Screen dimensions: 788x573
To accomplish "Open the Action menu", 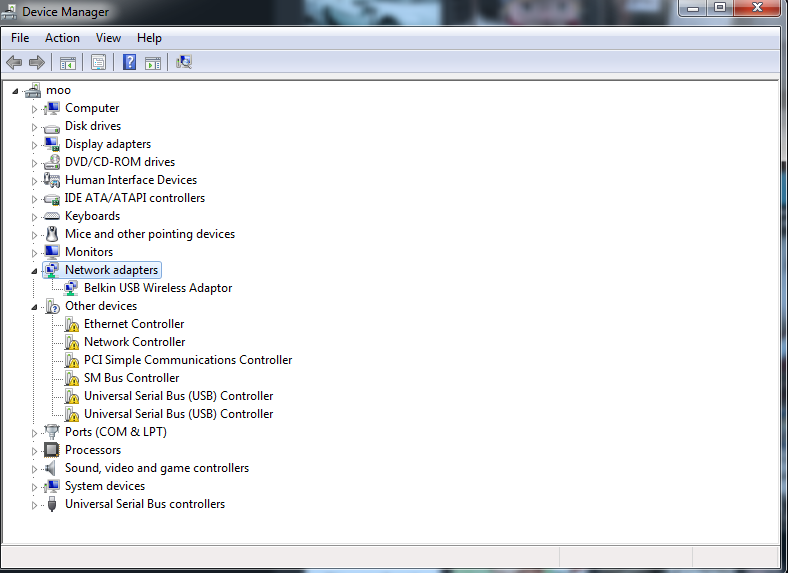I will [x=62, y=38].
